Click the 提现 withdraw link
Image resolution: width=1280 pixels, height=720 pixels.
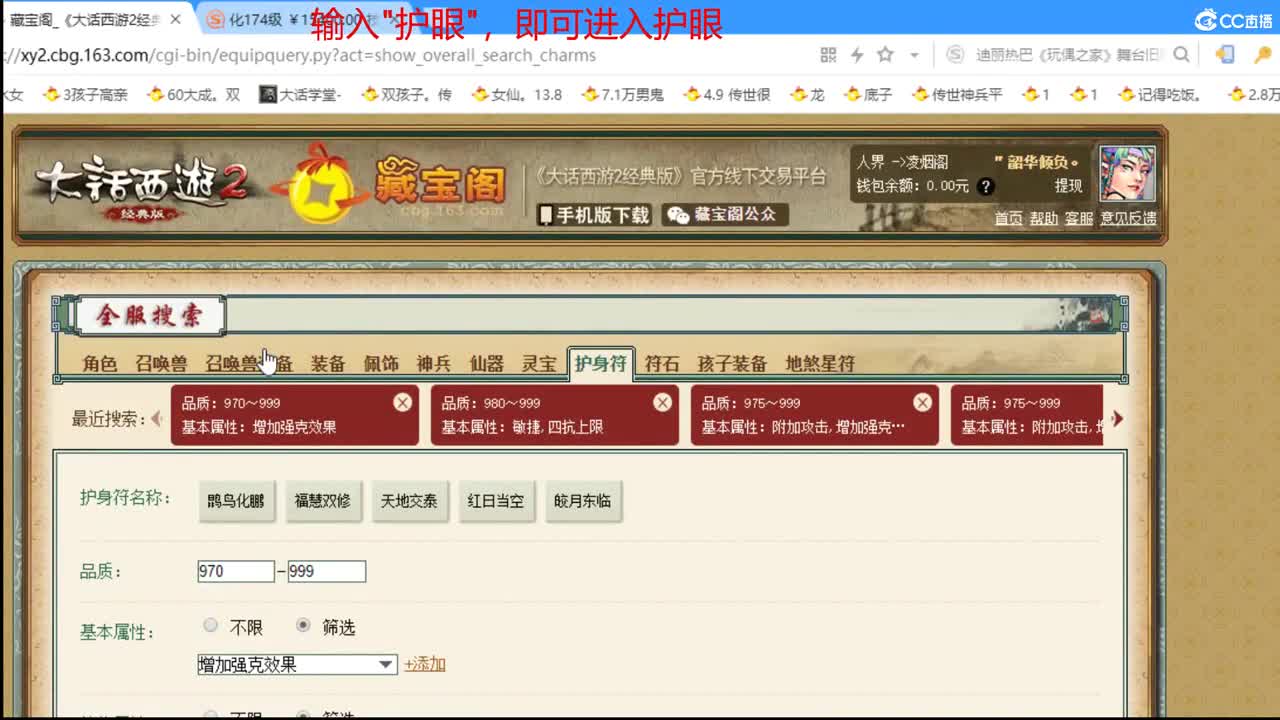point(1068,186)
